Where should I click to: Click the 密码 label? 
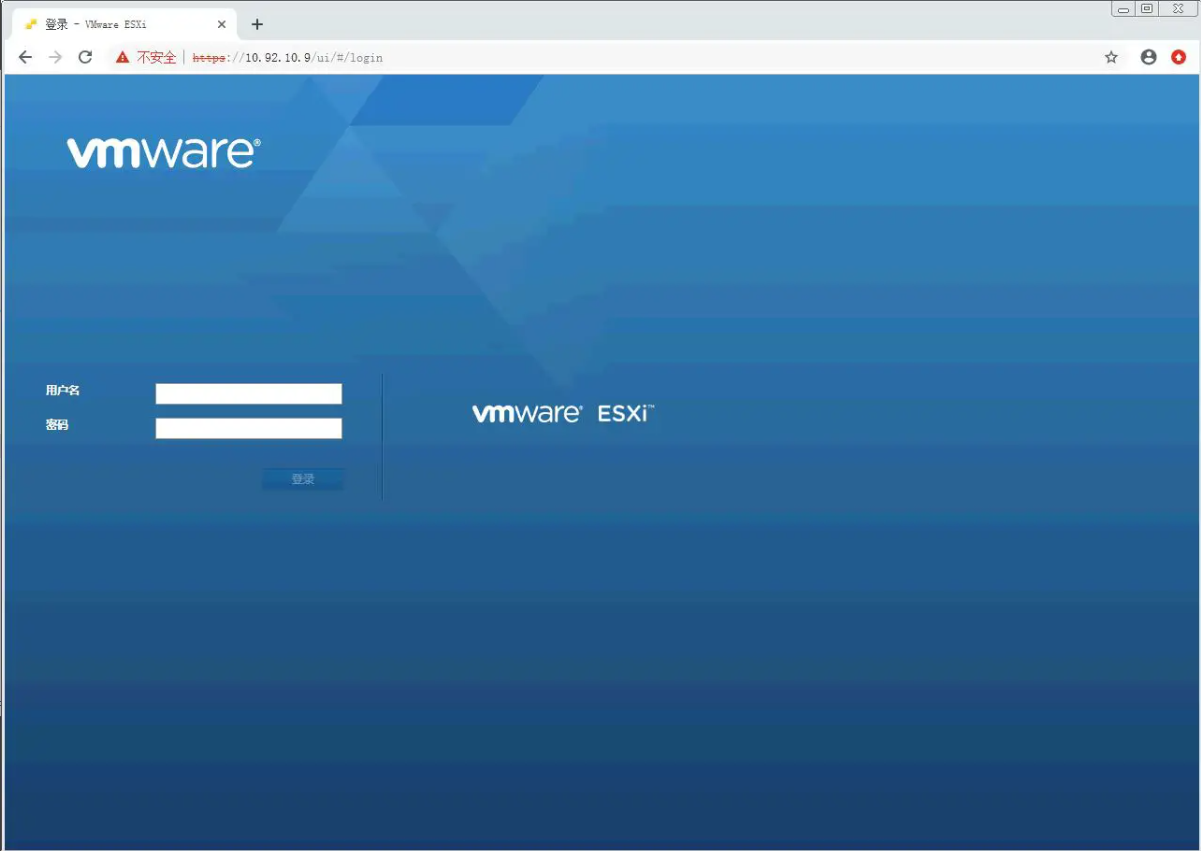click(x=57, y=425)
